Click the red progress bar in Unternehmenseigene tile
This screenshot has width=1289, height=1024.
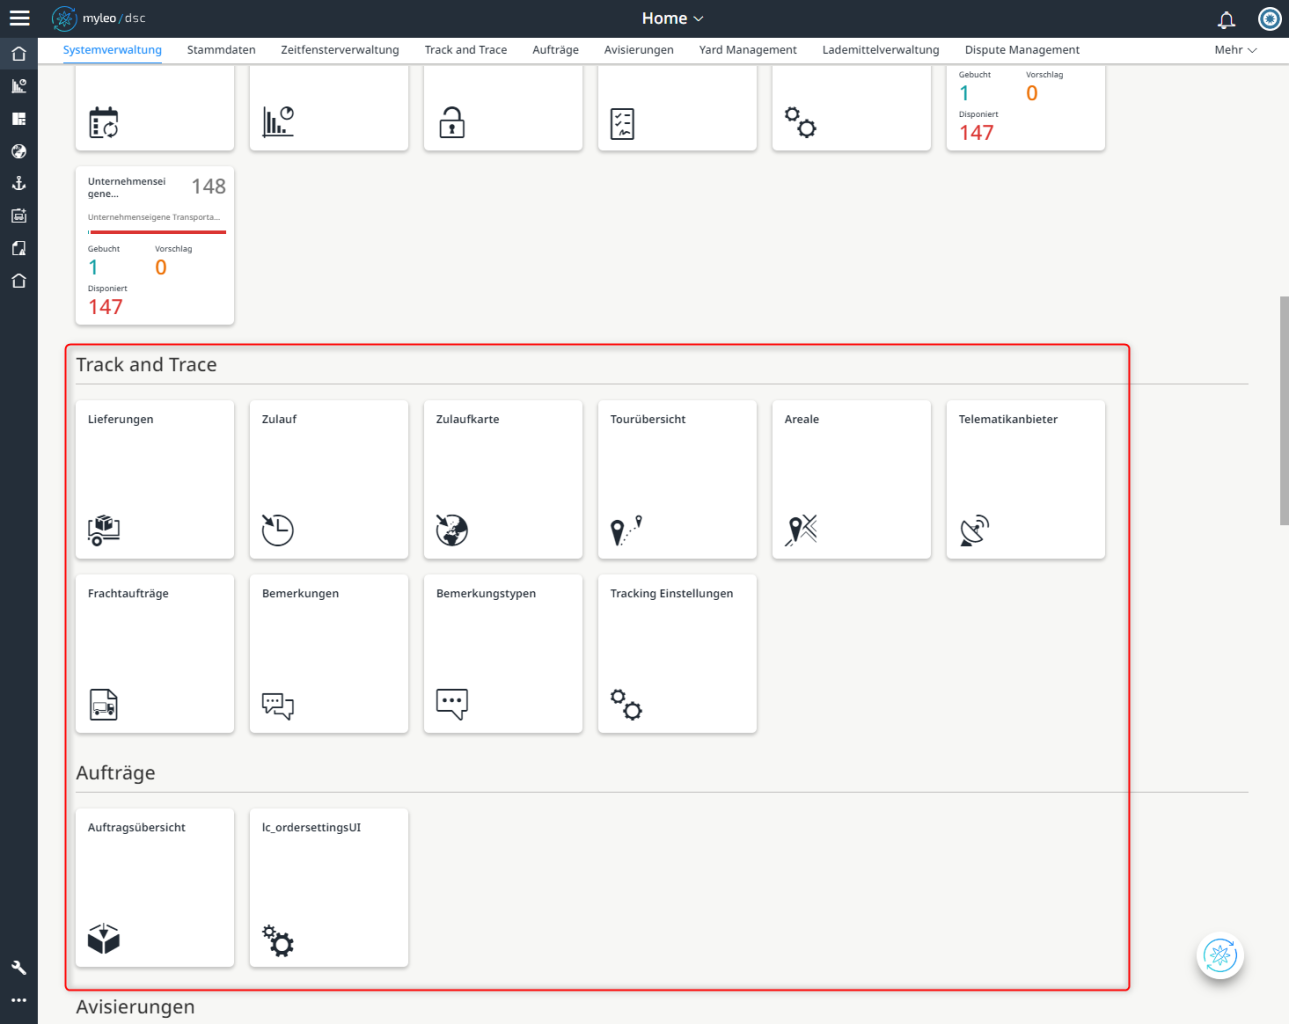point(157,232)
